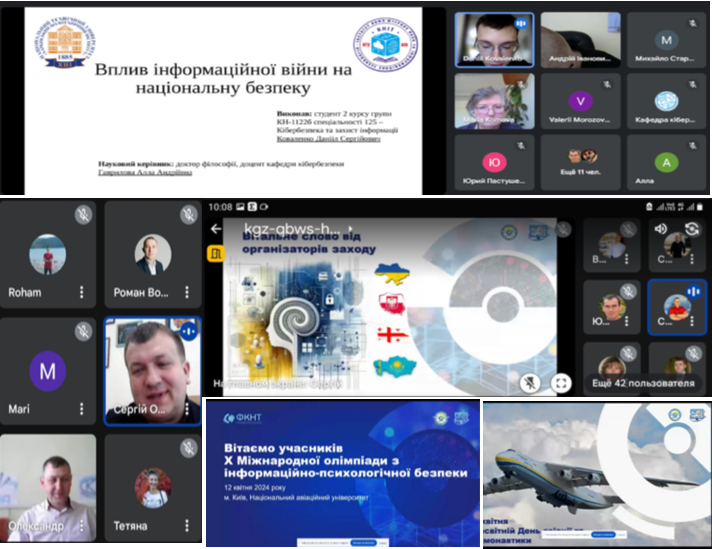Tap the switch camera icon
Viewport: 712px width, 549px height.
coord(692,229)
